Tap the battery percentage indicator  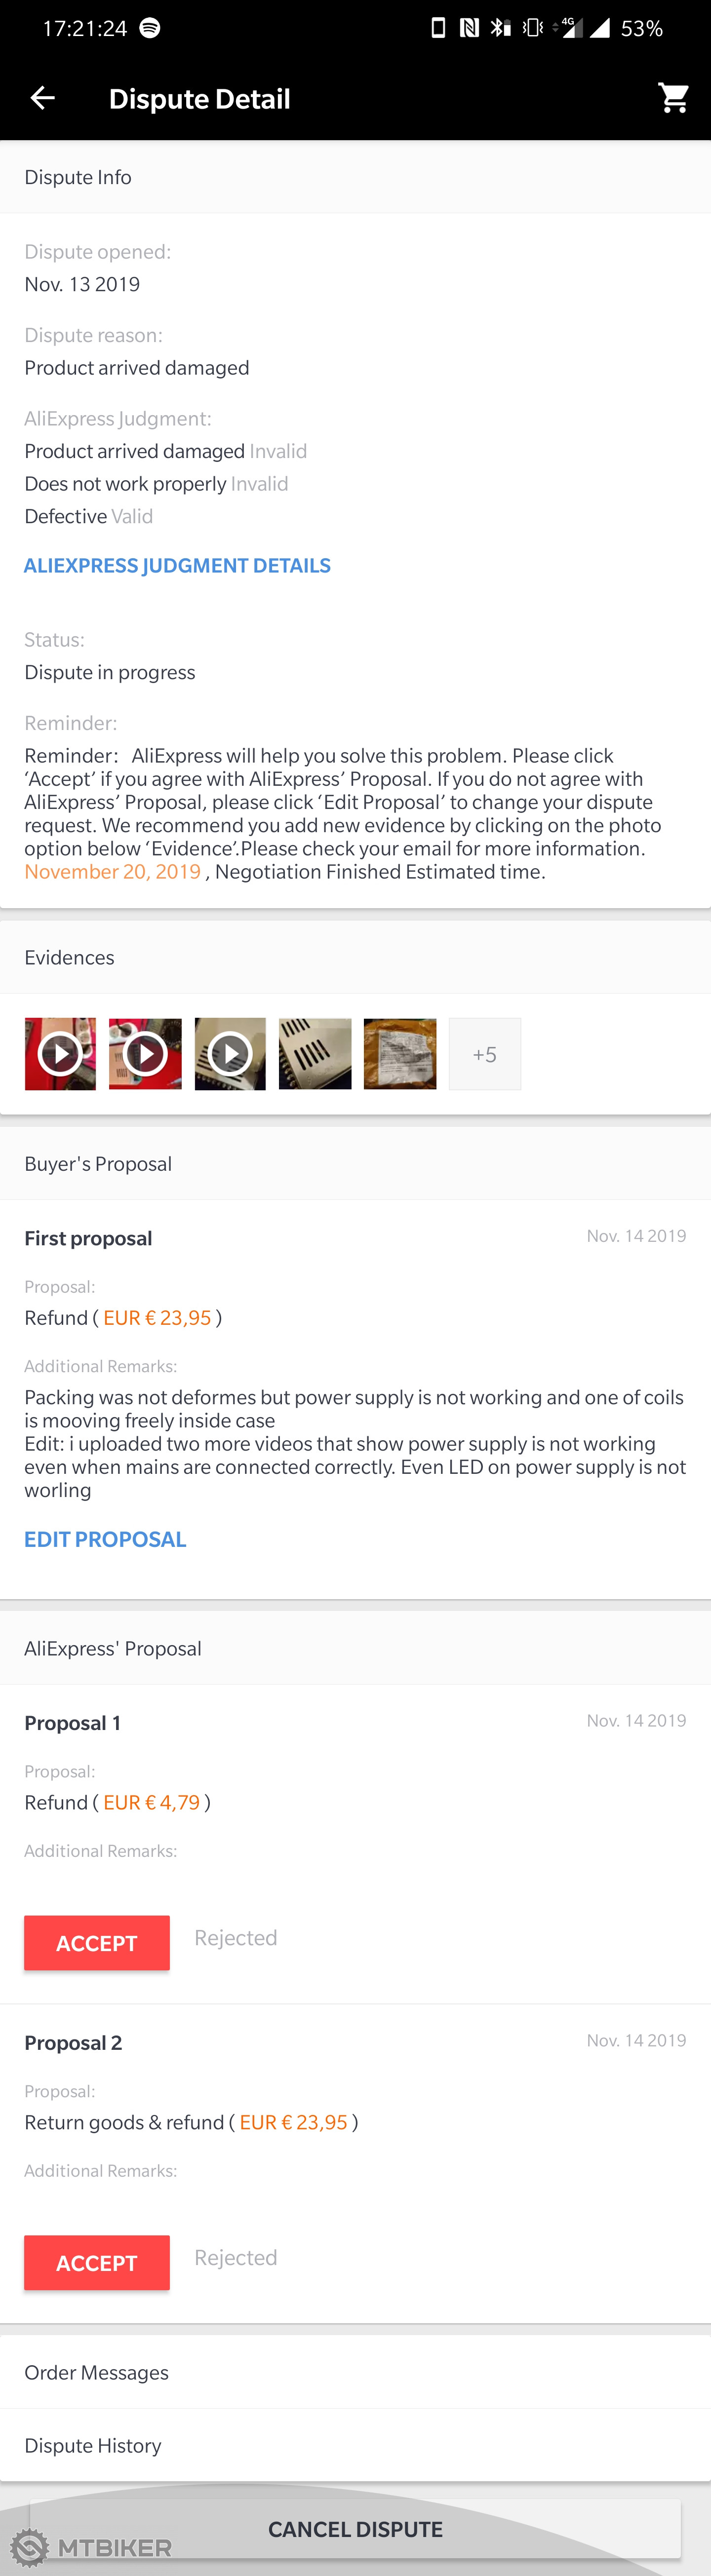641,28
